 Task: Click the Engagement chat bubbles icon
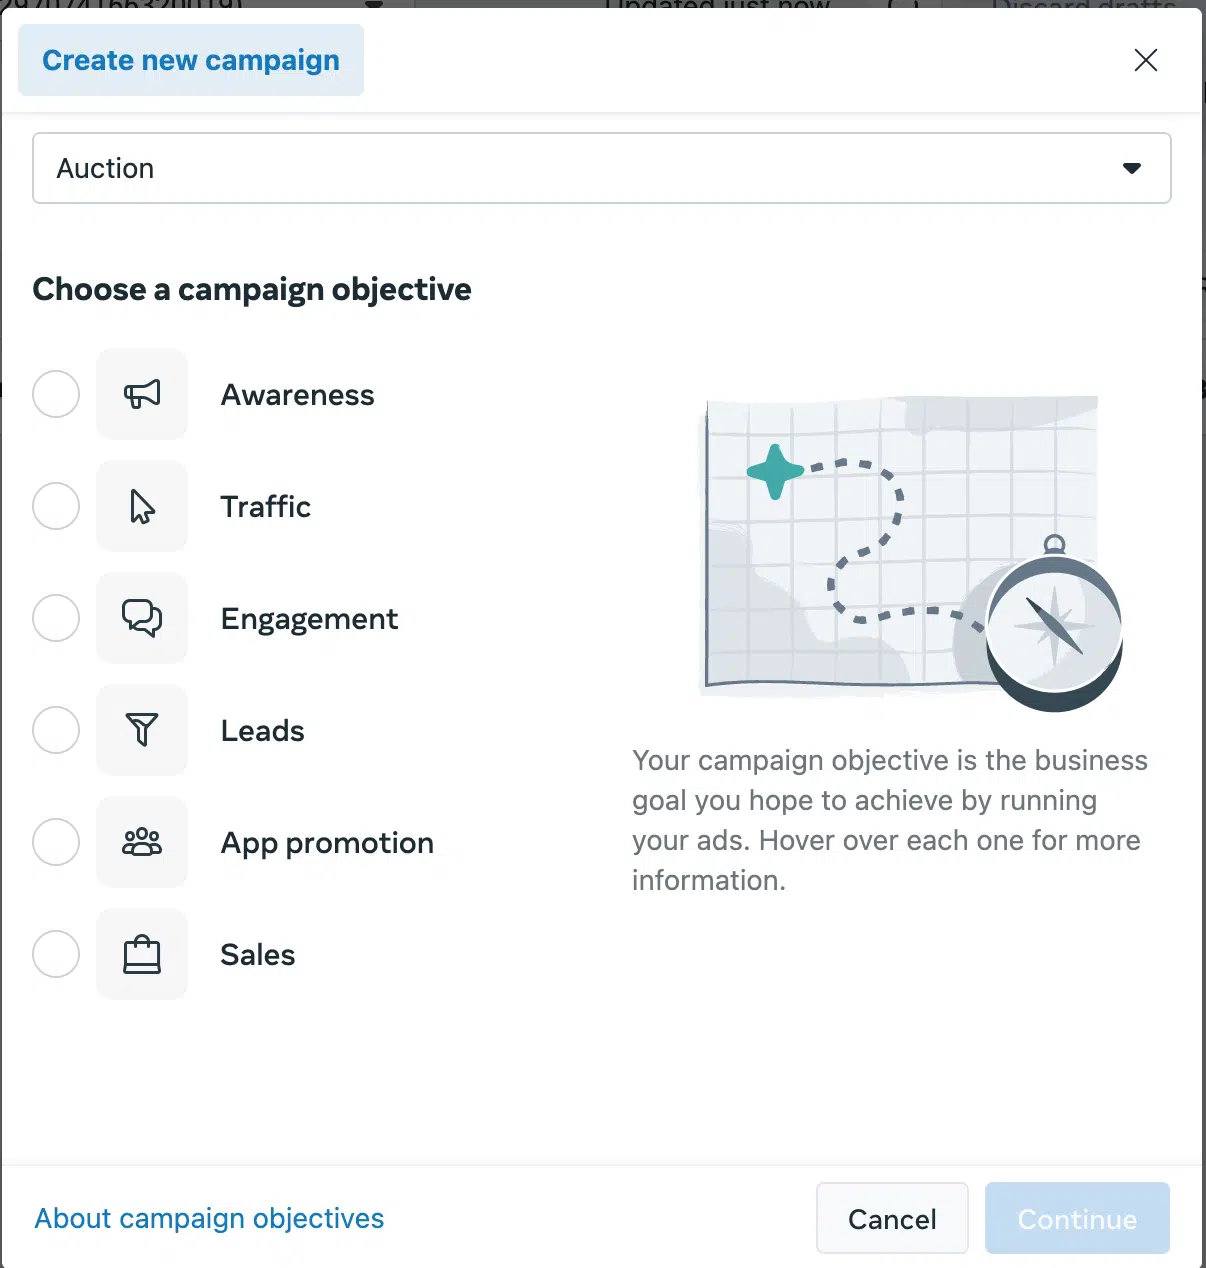coord(142,618)
